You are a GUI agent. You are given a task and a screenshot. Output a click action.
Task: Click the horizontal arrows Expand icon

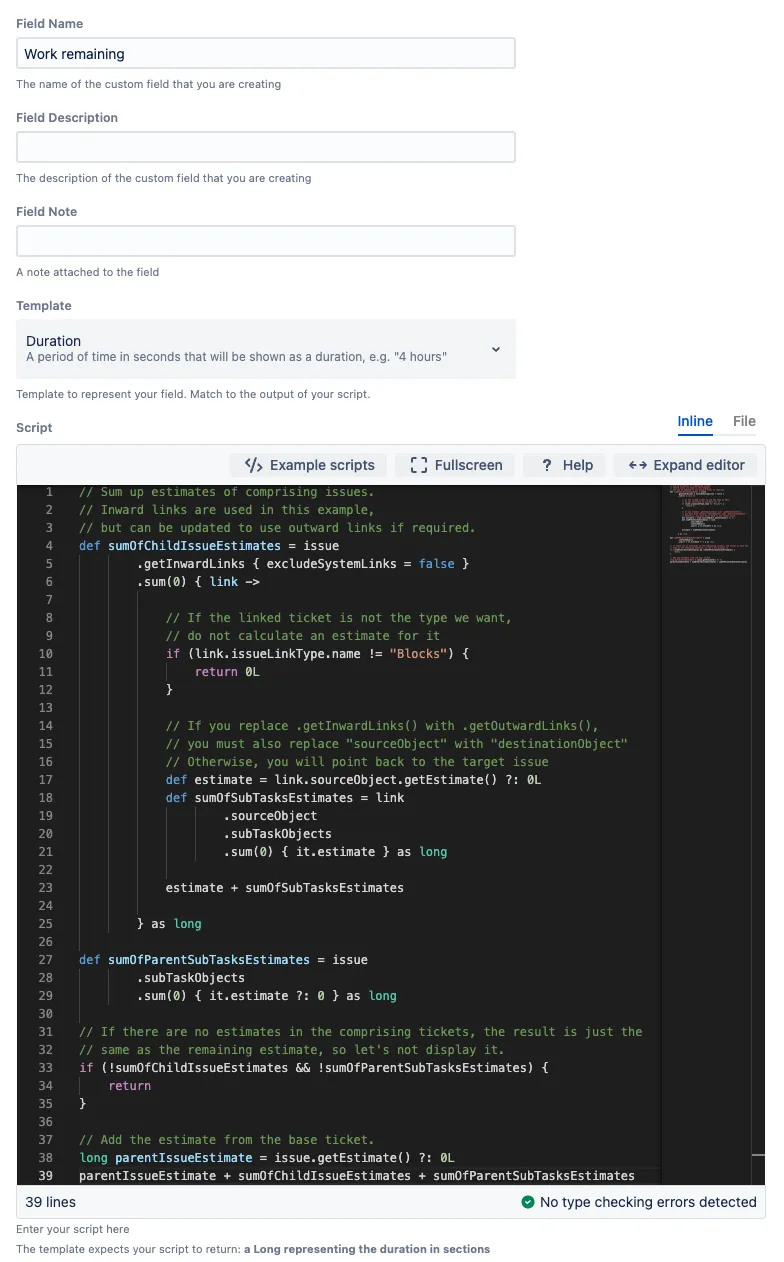click(x=637, y=465)
